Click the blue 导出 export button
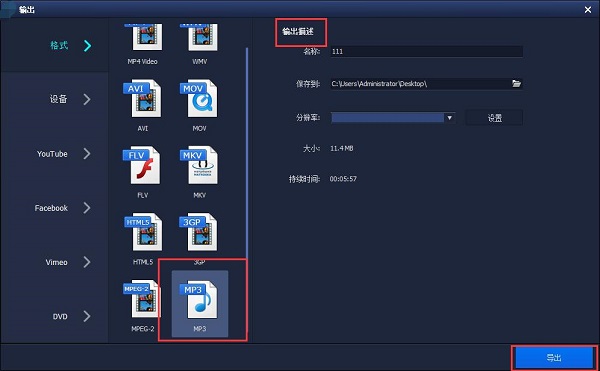Viewport: 600px width, 371px height. tap(554, 358)
